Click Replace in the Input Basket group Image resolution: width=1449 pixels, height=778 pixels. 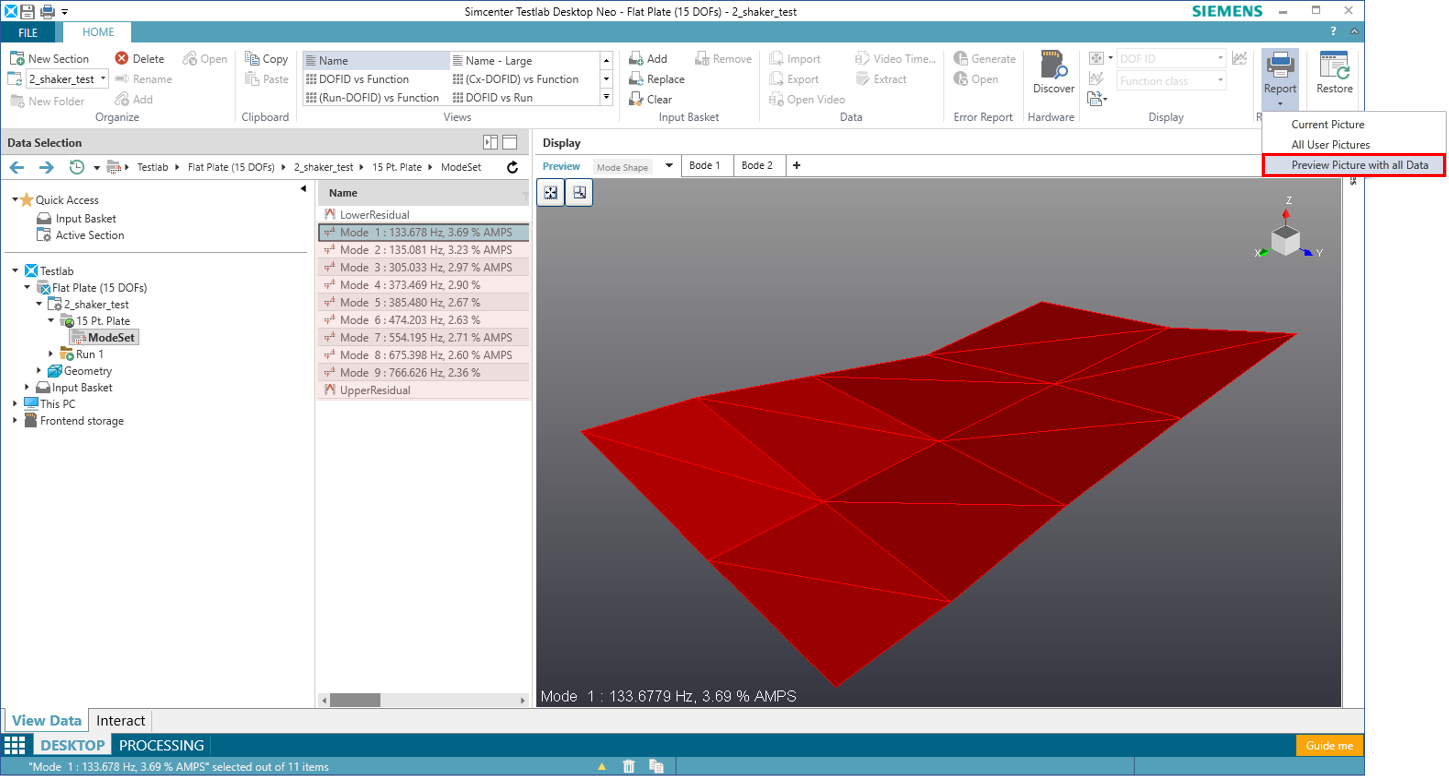pos(656,79)
